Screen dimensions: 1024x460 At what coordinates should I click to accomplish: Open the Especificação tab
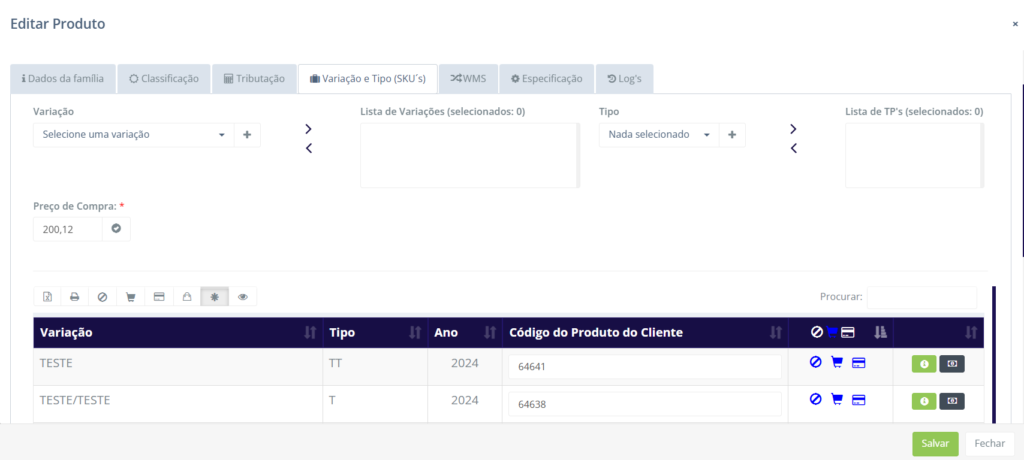(x=546, y=78)
